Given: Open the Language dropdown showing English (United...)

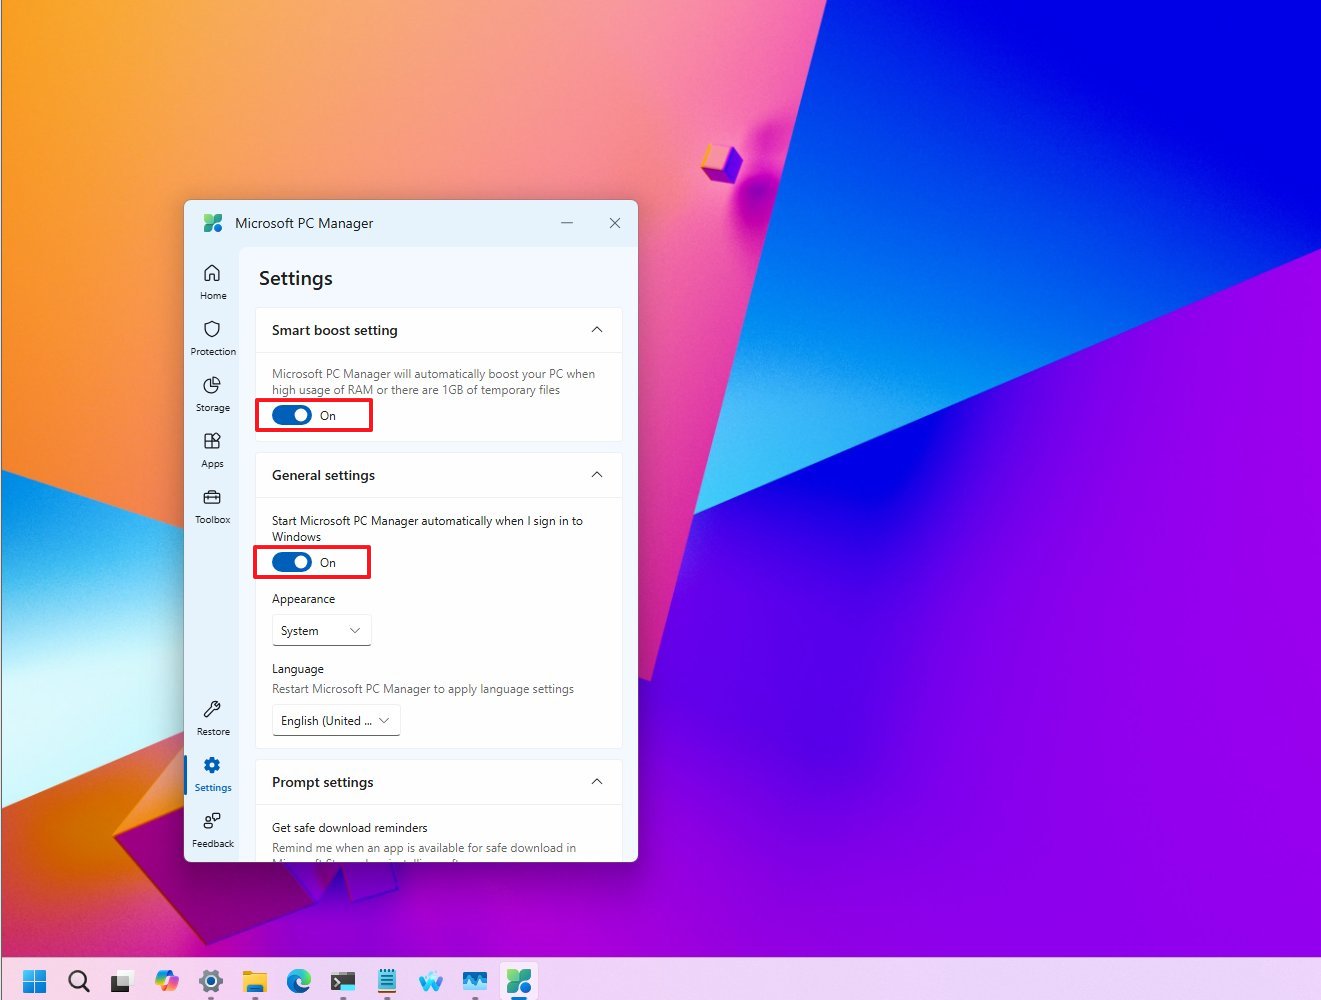Looking at the screenshot, I should coord(336,720).
